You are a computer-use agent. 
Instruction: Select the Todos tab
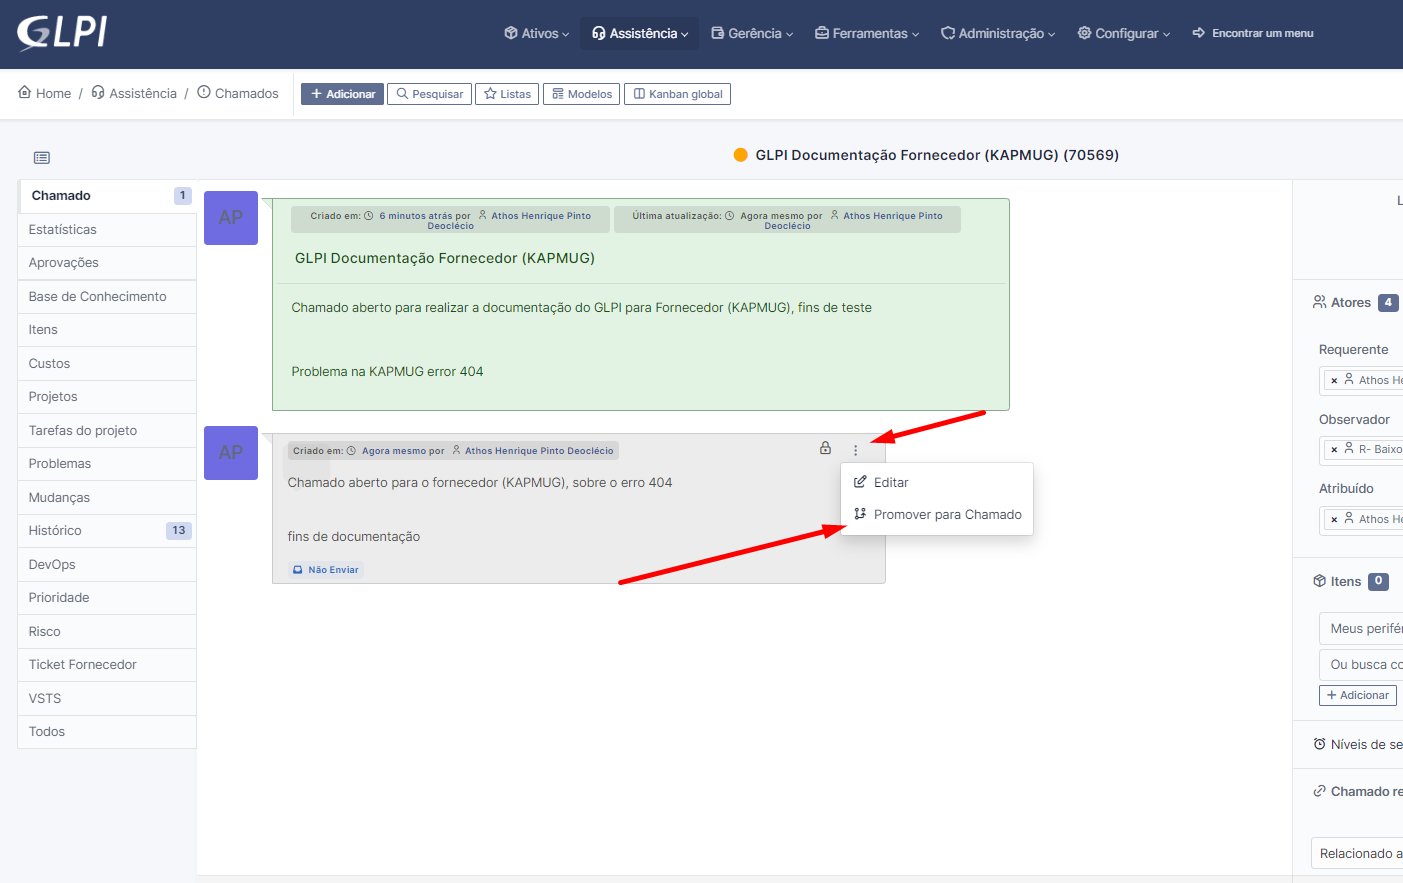tap(107, 732)
